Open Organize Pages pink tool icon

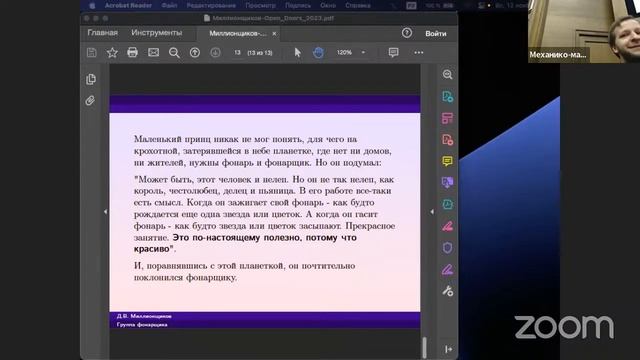447,118
